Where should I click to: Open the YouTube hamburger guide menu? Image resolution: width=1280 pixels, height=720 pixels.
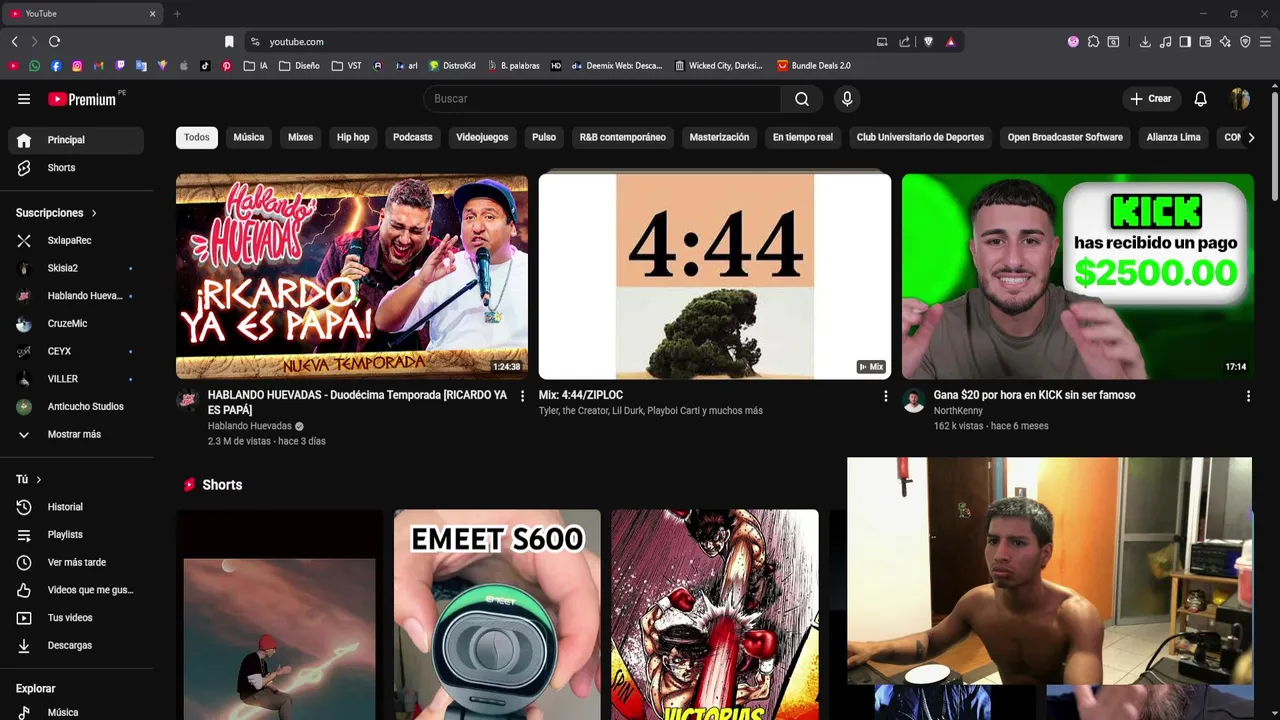[x=24, y=99]
